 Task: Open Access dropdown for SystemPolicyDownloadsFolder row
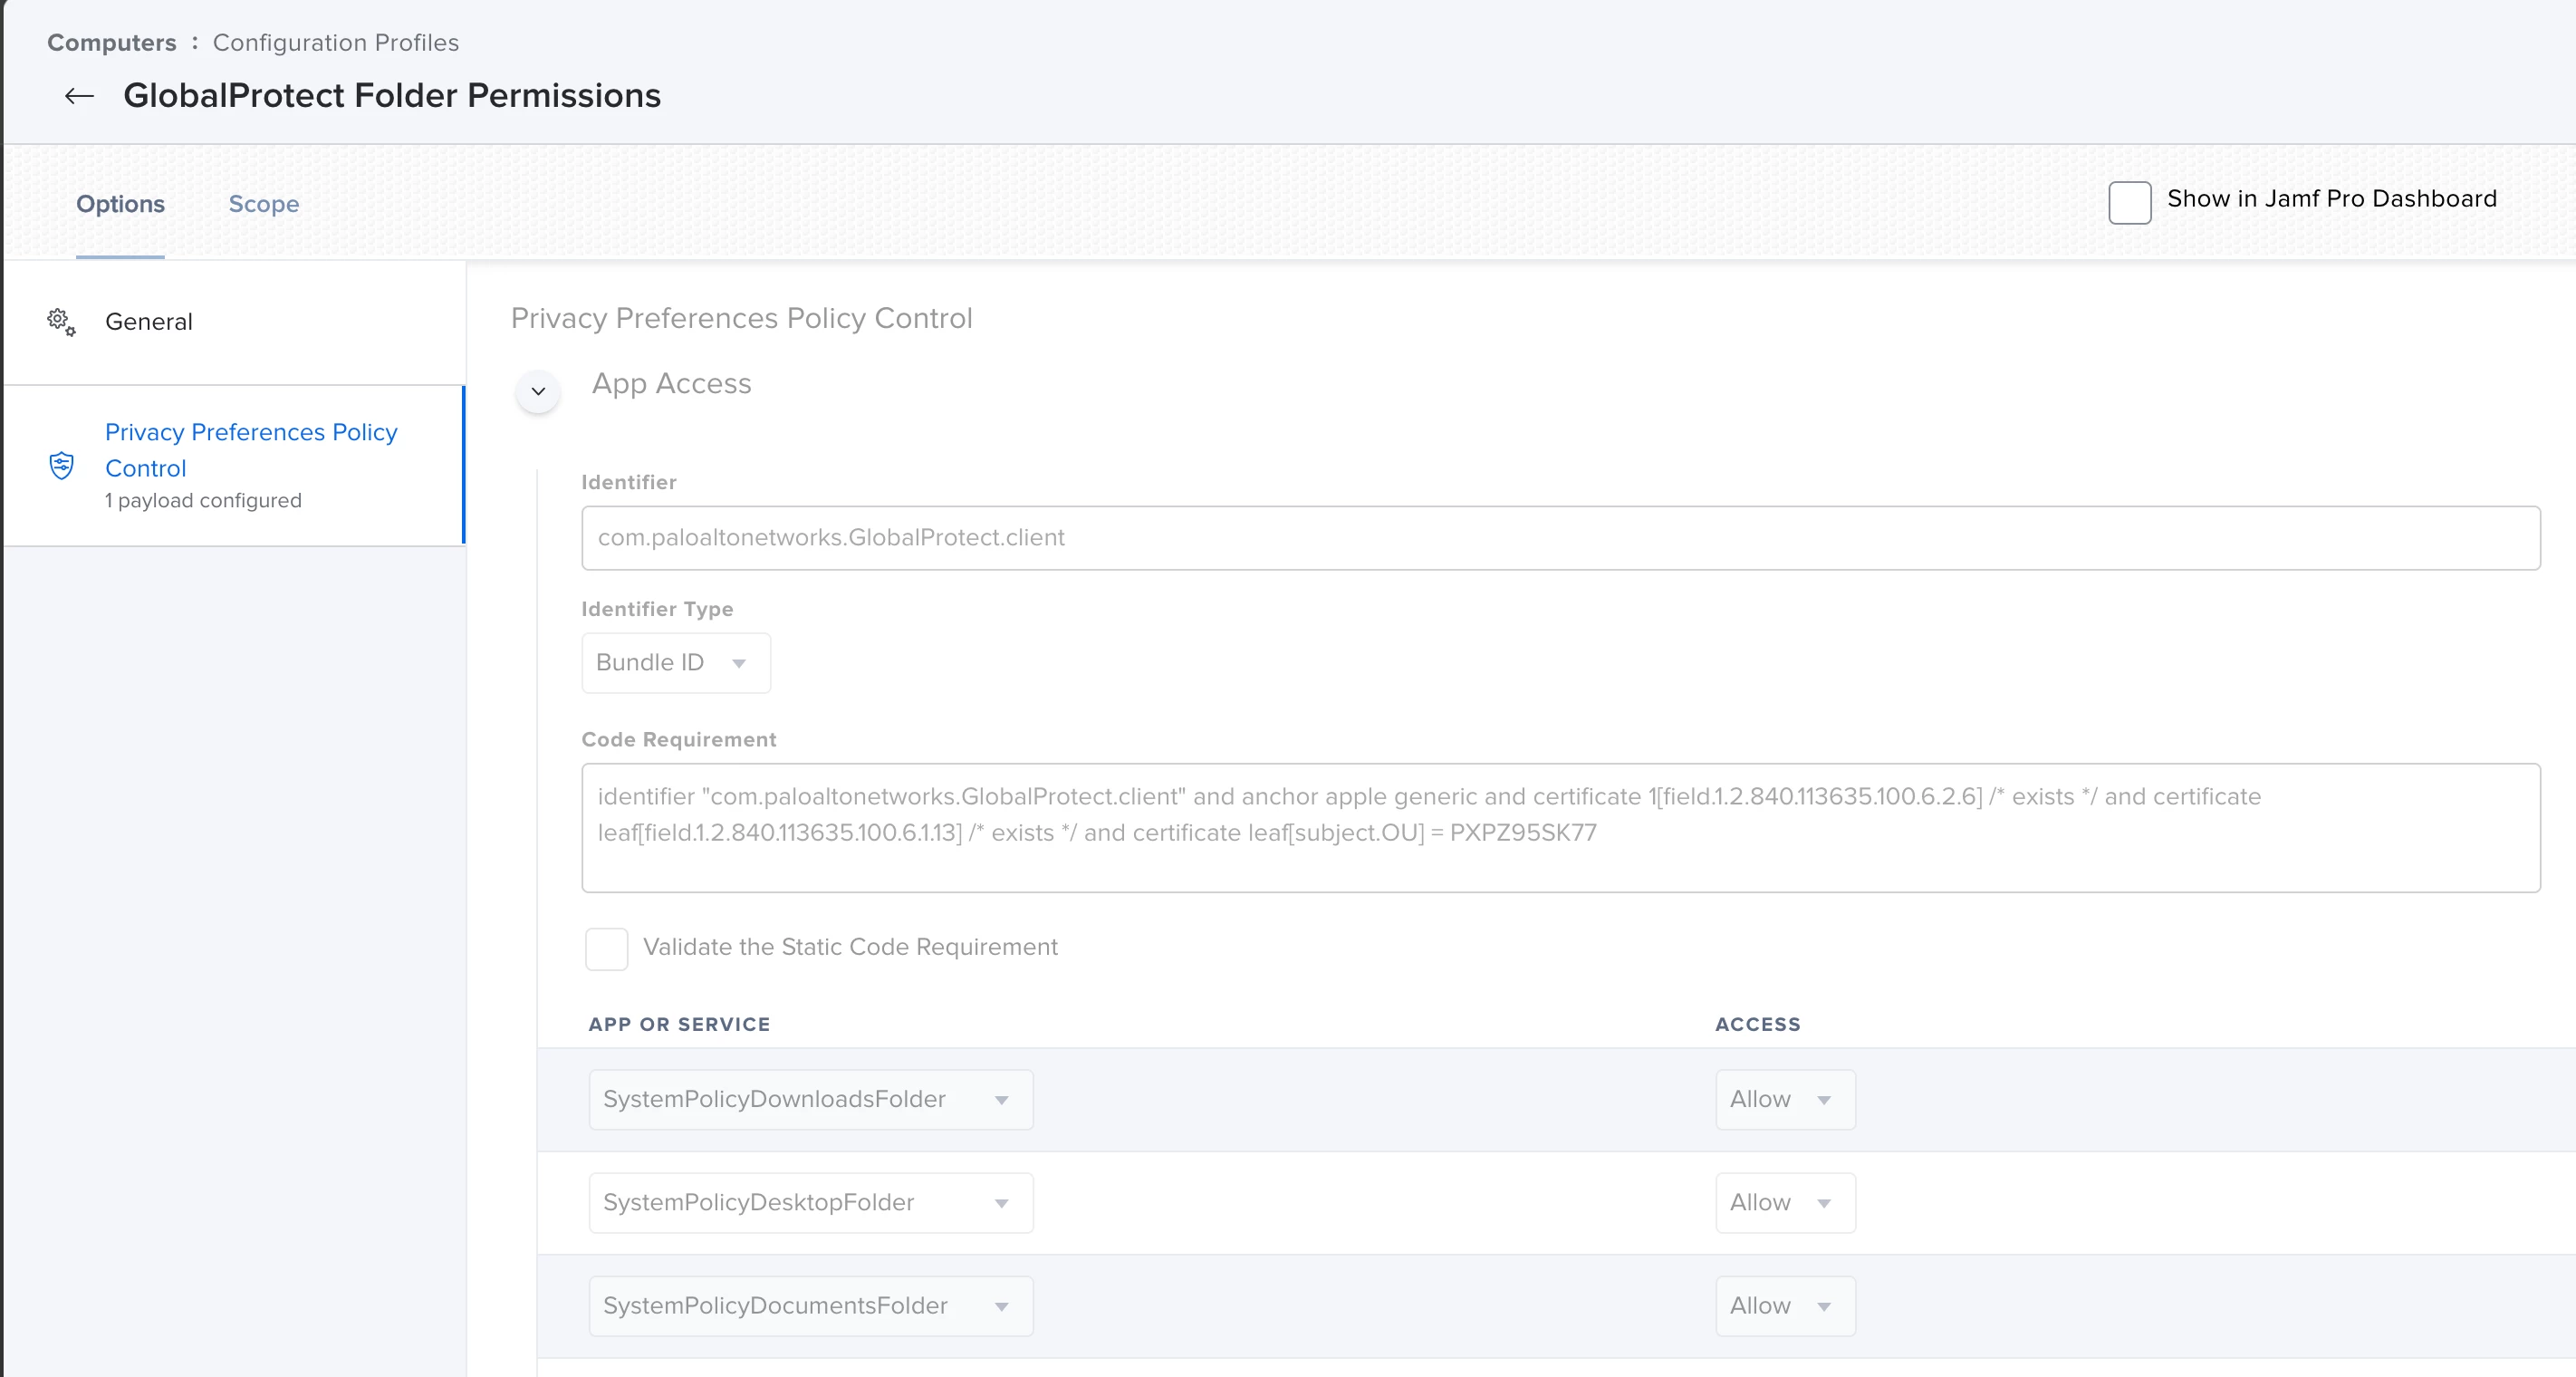pos(1785,1100)
